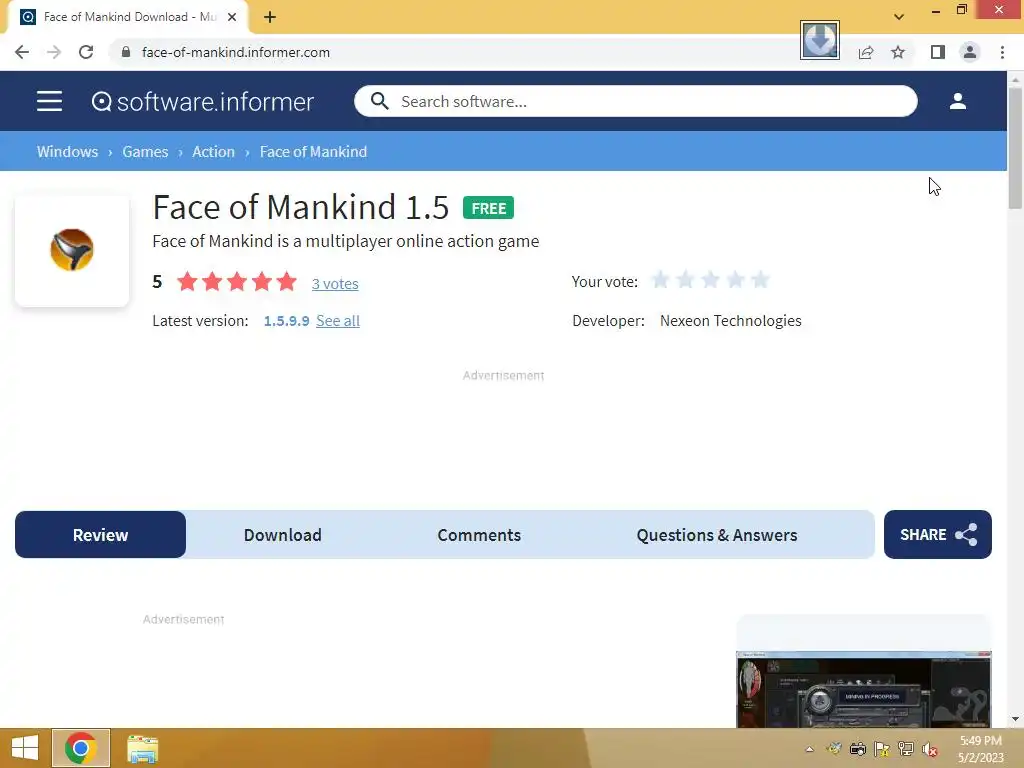Open Action Center flag icon
The width and height of the screenshot is (1024, 768).
[x=882, y=749]
